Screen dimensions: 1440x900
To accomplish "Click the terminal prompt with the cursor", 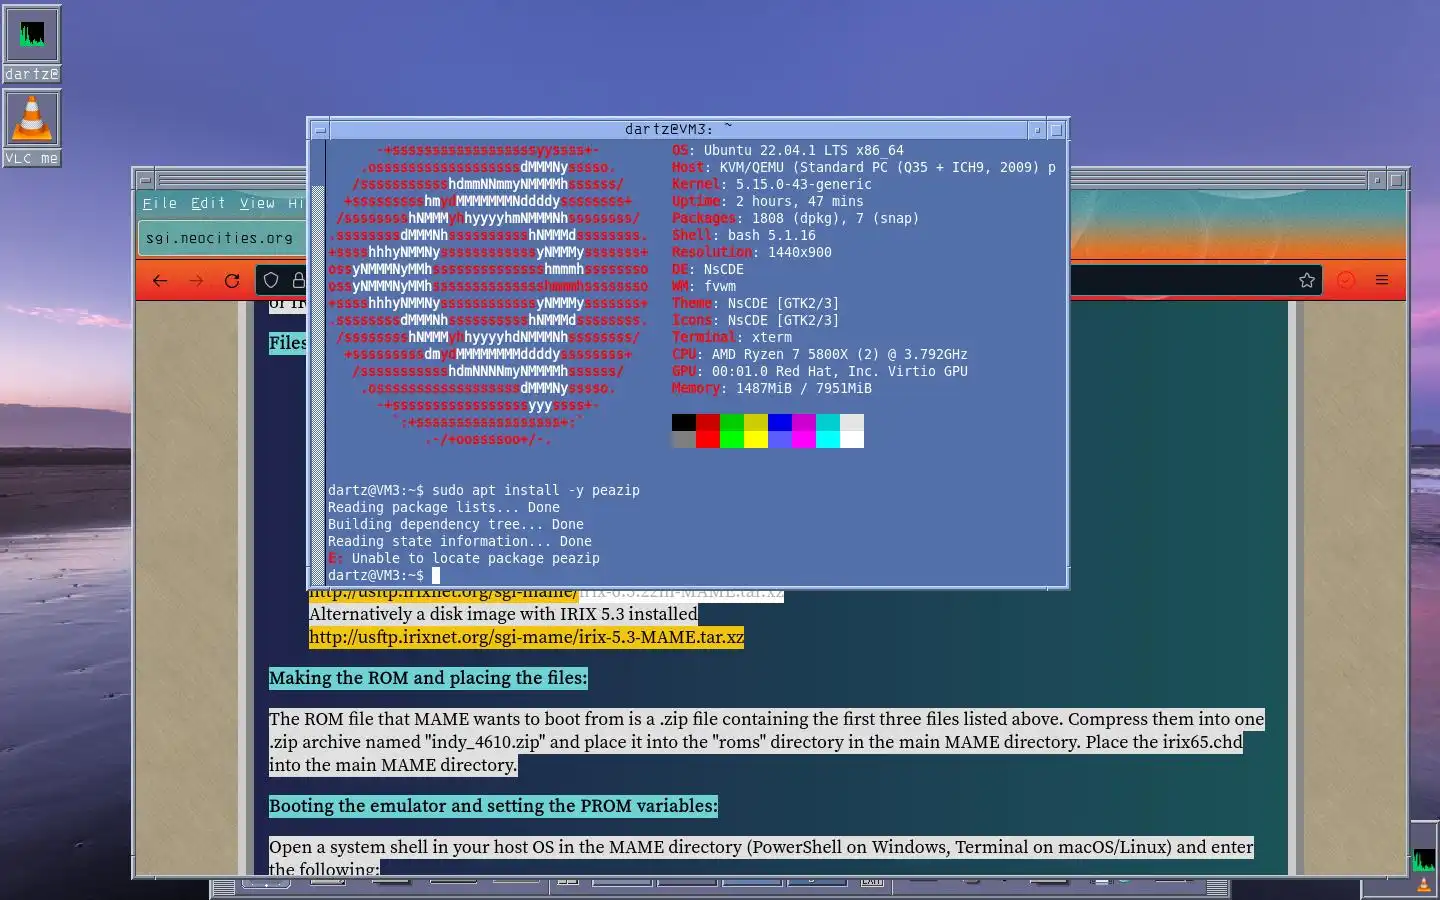I will tap(384, 575).
